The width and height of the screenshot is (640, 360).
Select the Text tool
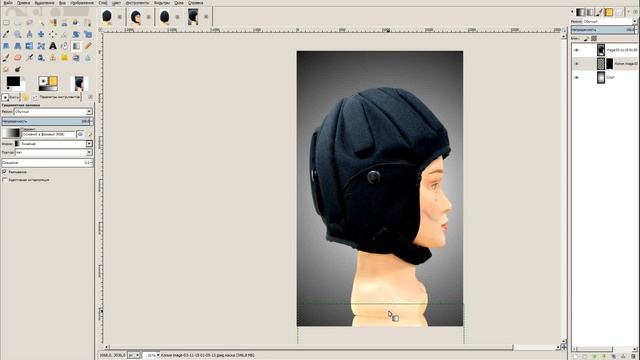[53, 46]
